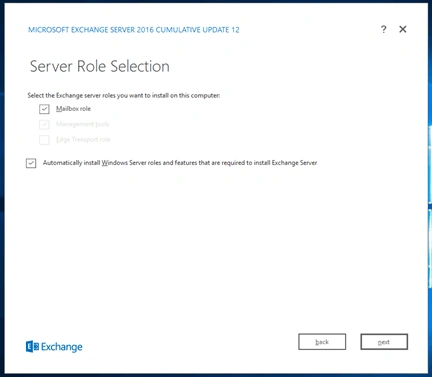Click the 'Automatically install Windows Server roles' label

pos(180,163)
